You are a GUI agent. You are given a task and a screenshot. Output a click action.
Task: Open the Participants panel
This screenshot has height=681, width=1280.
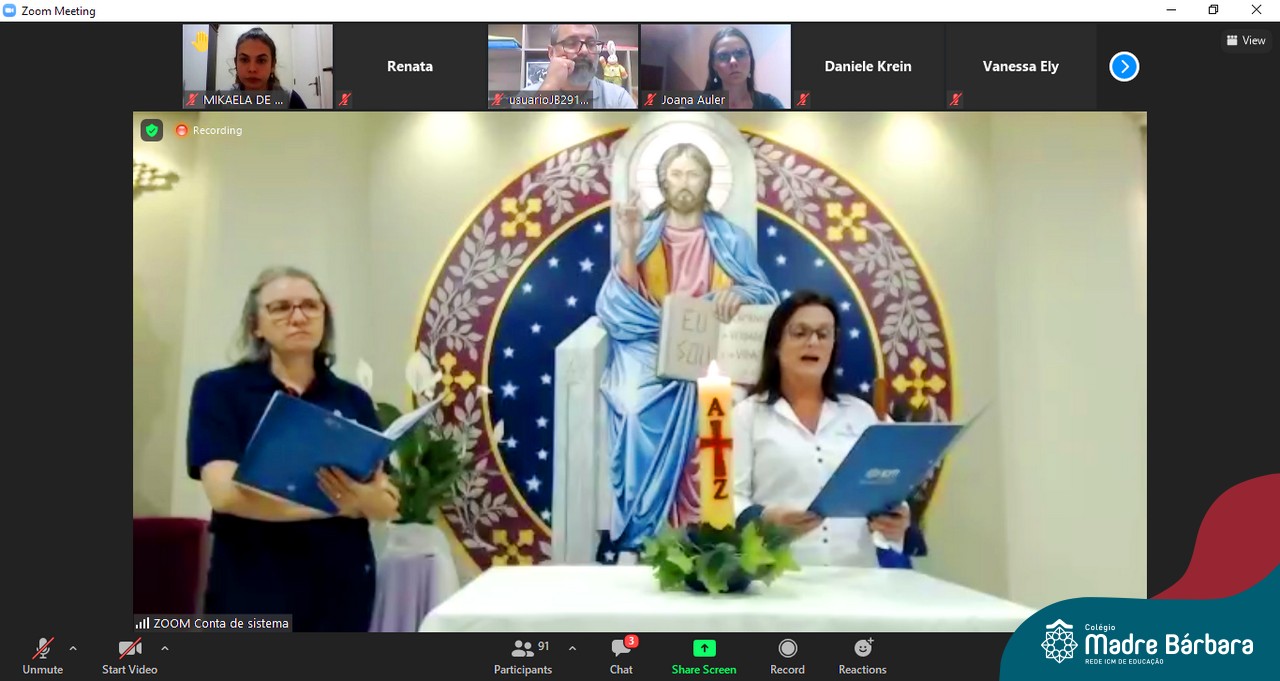[523, 656]
